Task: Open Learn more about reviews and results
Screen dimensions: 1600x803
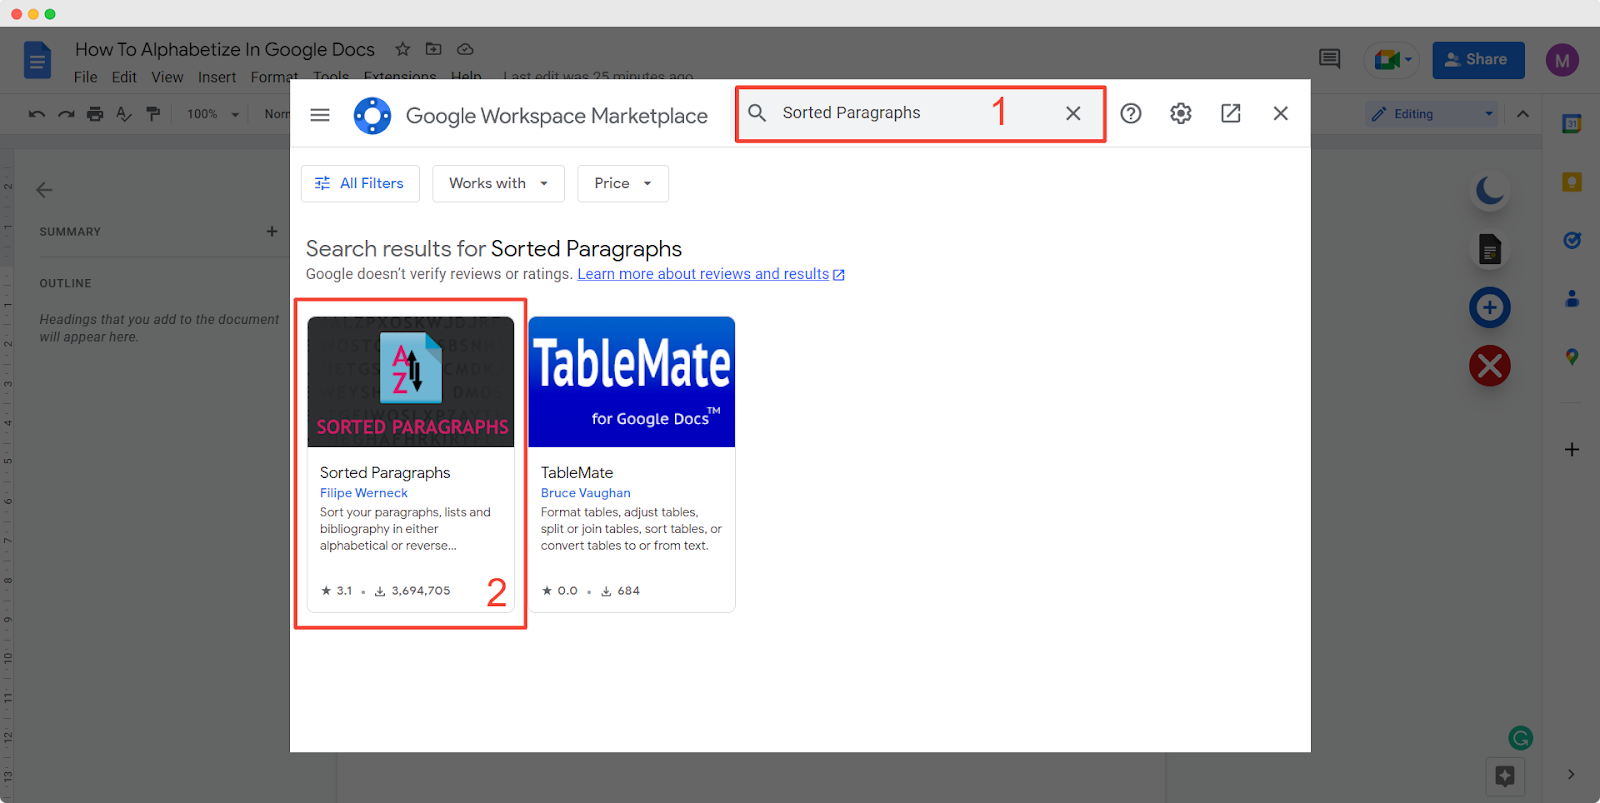Action: click(x=711, y=274)
